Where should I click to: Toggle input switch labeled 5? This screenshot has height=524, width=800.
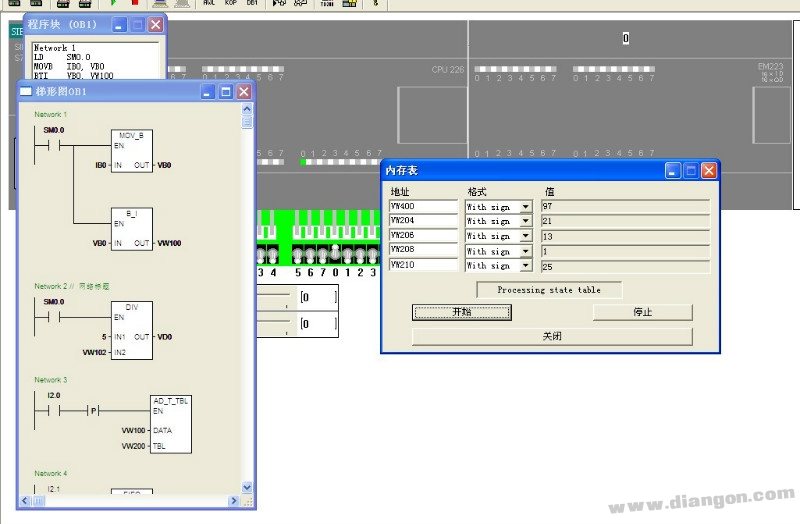(298, 254)
